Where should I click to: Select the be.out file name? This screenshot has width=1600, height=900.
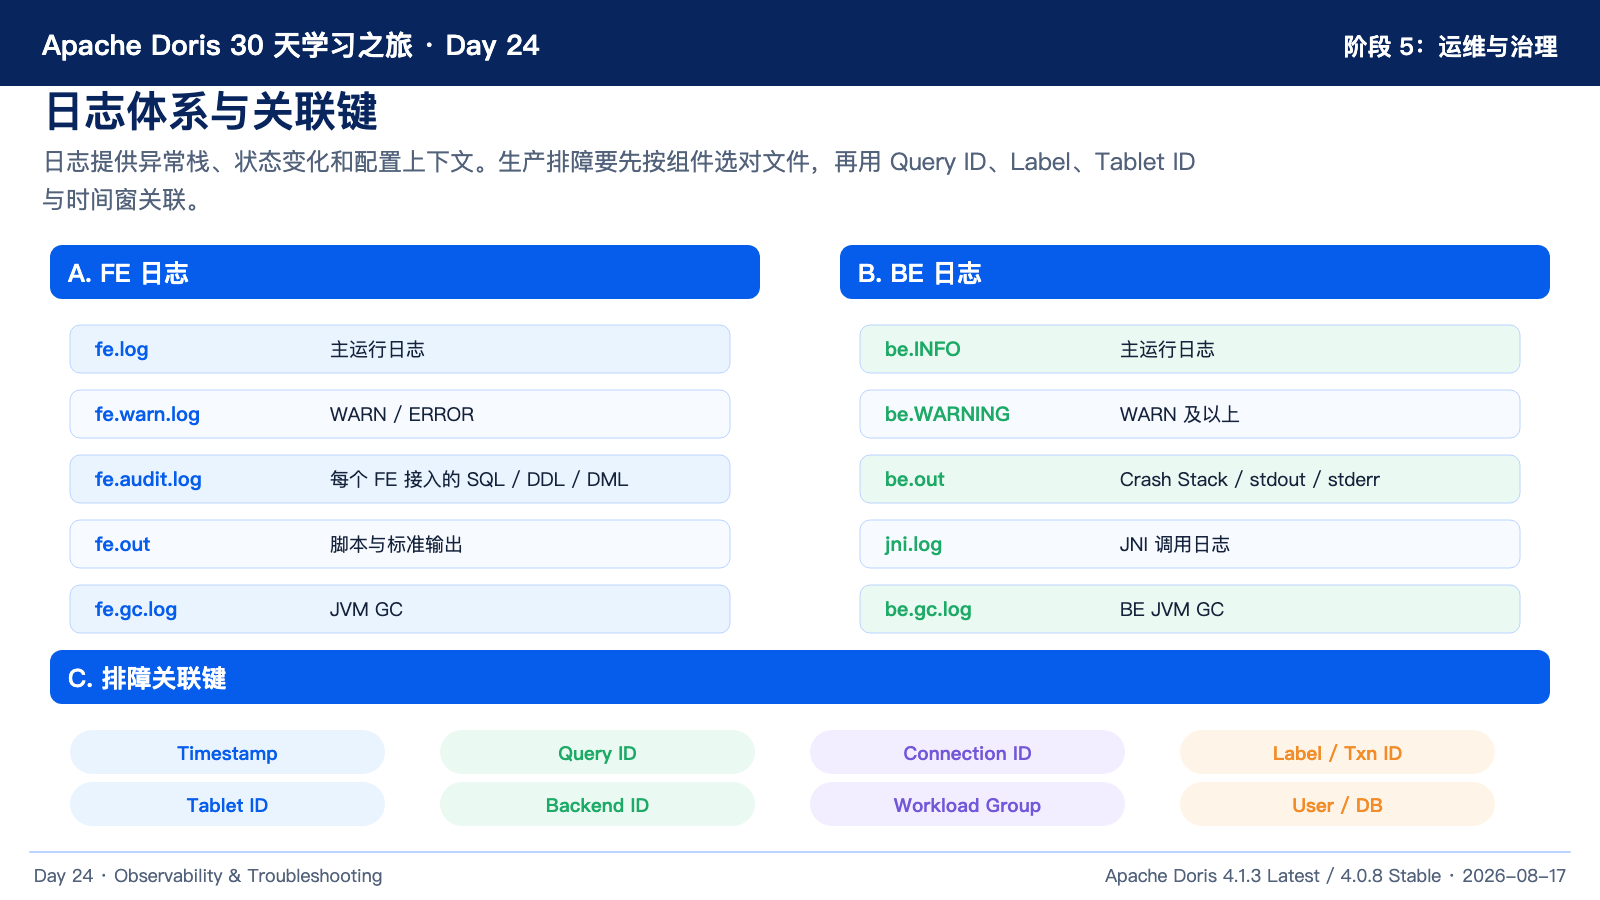[x=914, y=479]
